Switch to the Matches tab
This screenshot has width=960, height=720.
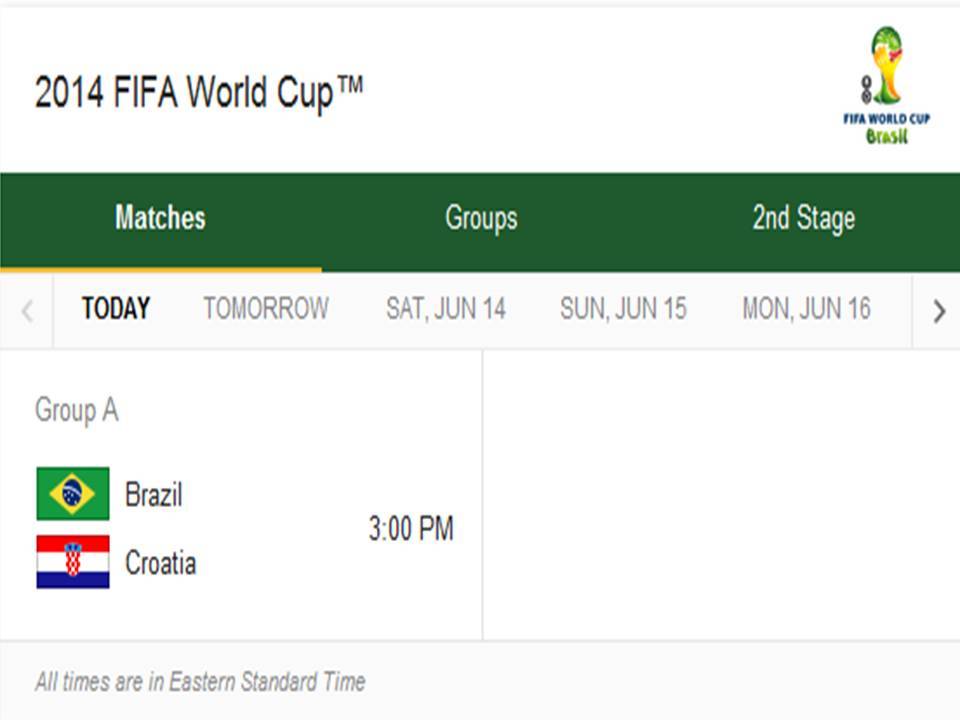click(x=160, y=219)
